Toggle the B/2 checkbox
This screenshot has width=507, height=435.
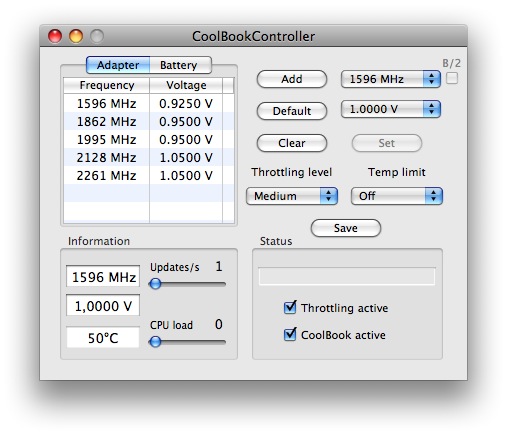click(x=452, y=79)
